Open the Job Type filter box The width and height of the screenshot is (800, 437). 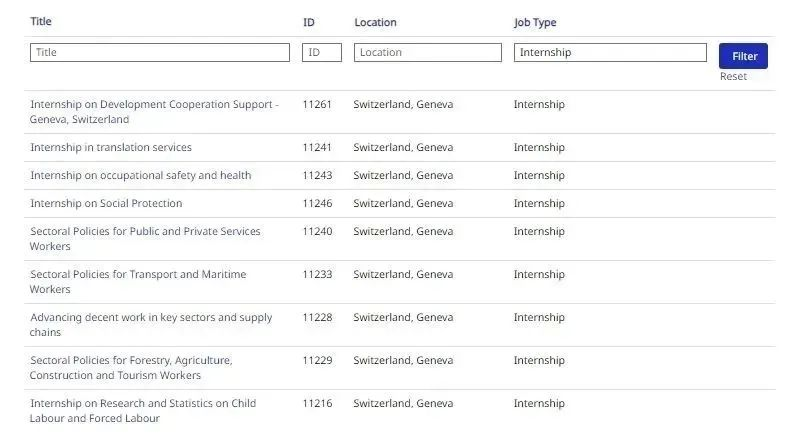pyautogui.click(x=610, y=52)
